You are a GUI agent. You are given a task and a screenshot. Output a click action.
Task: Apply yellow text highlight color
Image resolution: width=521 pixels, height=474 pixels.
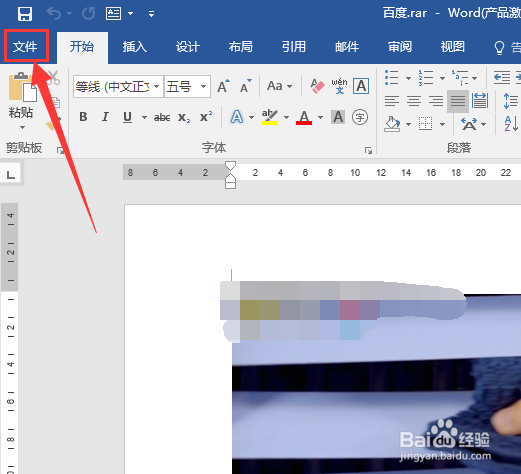[x=270, y=117]
